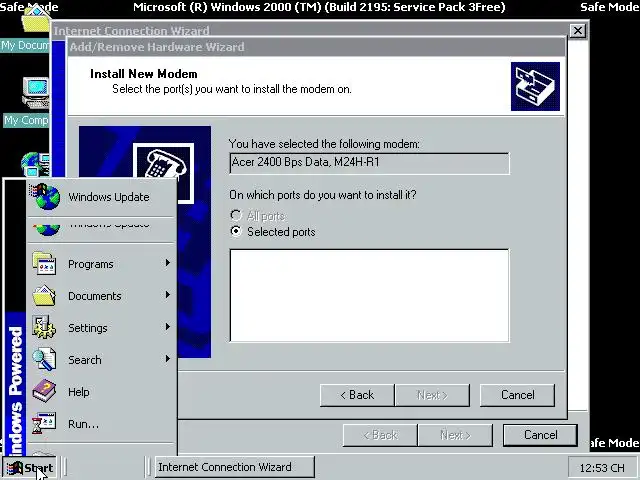
Task: Expand the Search submenu arrow
Action: [168, 359]
